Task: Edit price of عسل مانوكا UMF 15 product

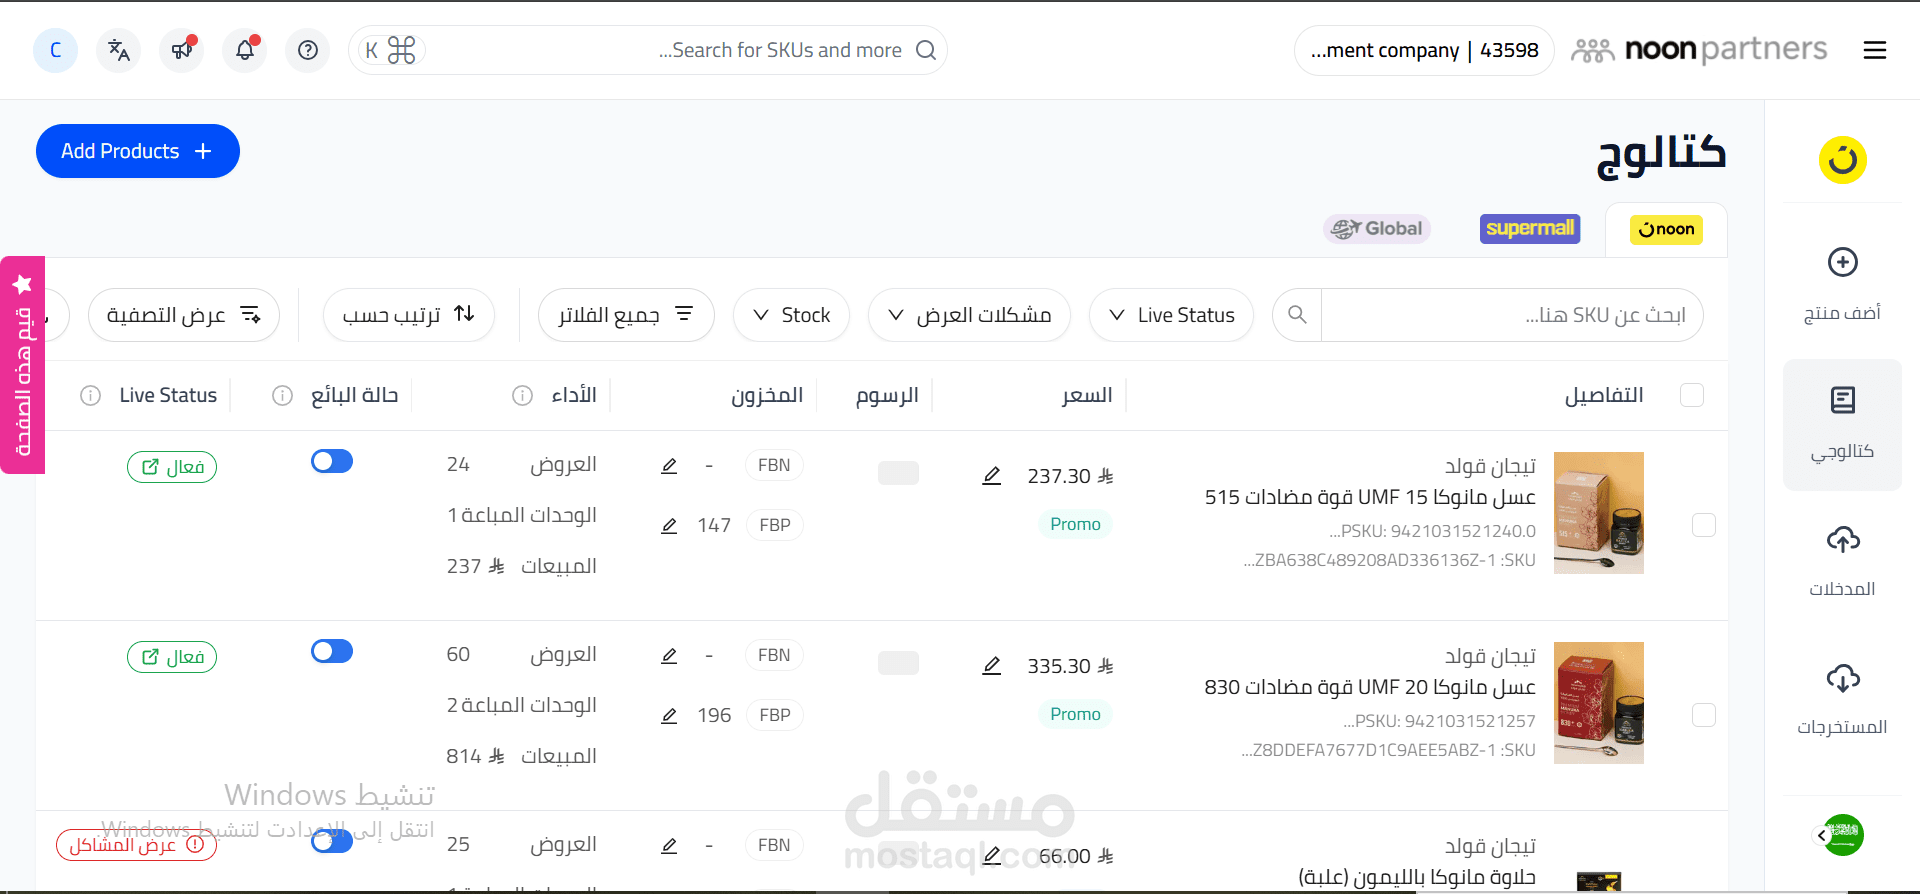Action: (991, 475)
